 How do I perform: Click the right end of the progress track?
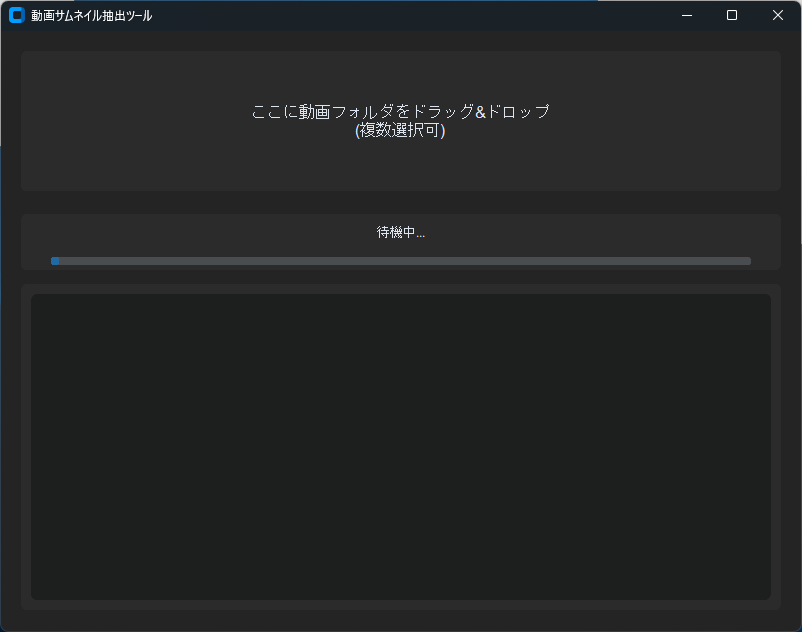[x=745, y=261]
